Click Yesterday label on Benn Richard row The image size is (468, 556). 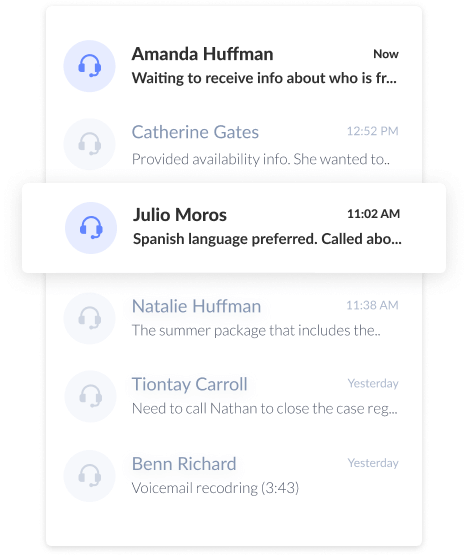click(373, 463)
